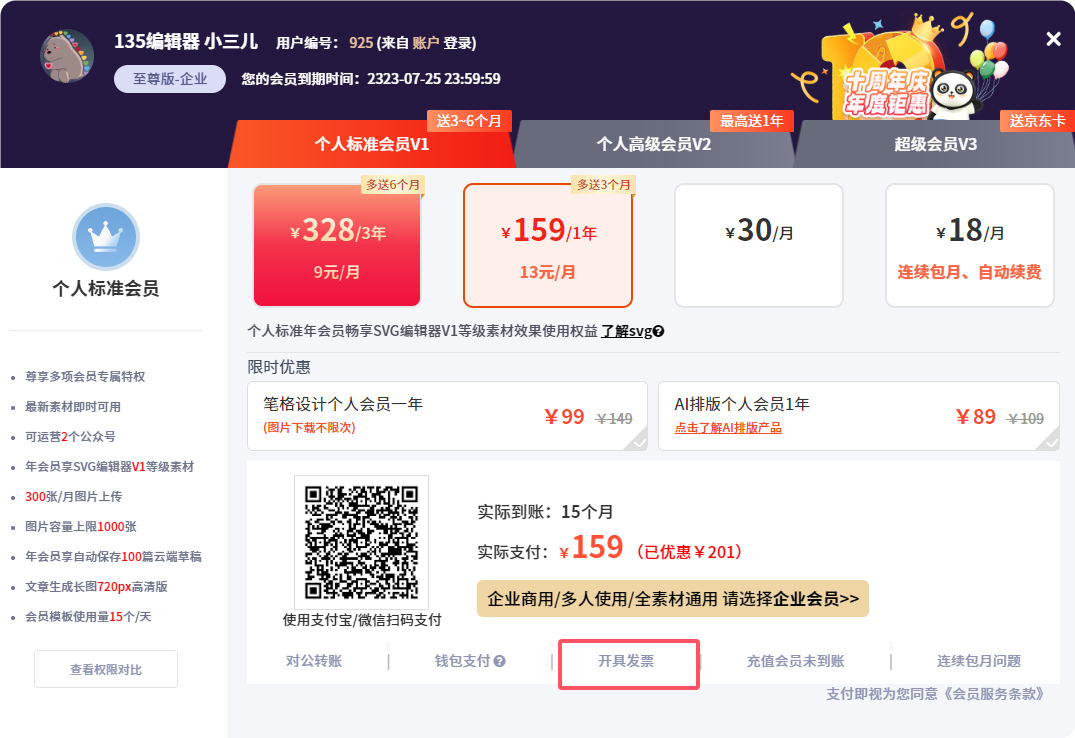Click the question mark beside 钱包支付
This screenshot has height=738, width=1075.
tap(499, 661)
